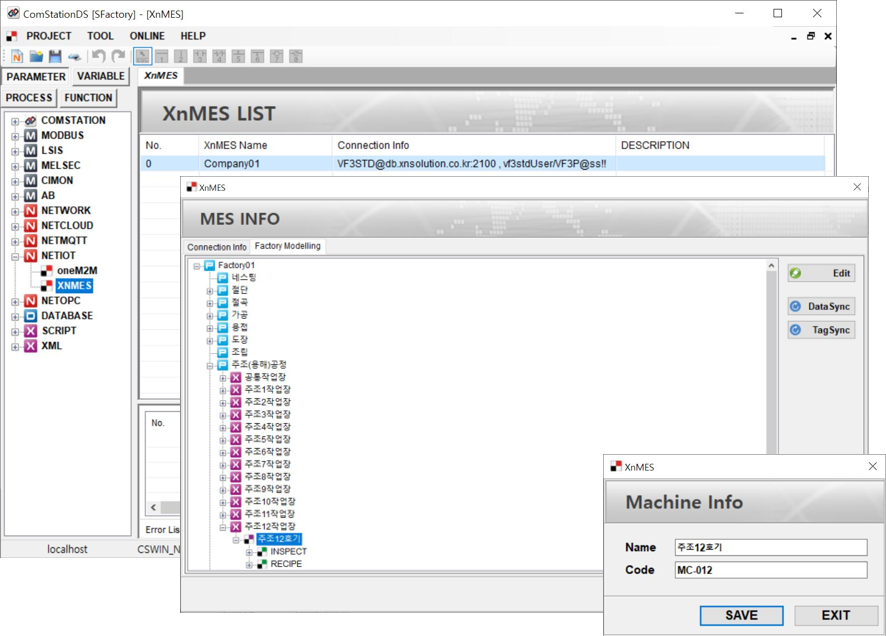
Task: Click the Open folder toolbar icon
Action: point(36,57)
